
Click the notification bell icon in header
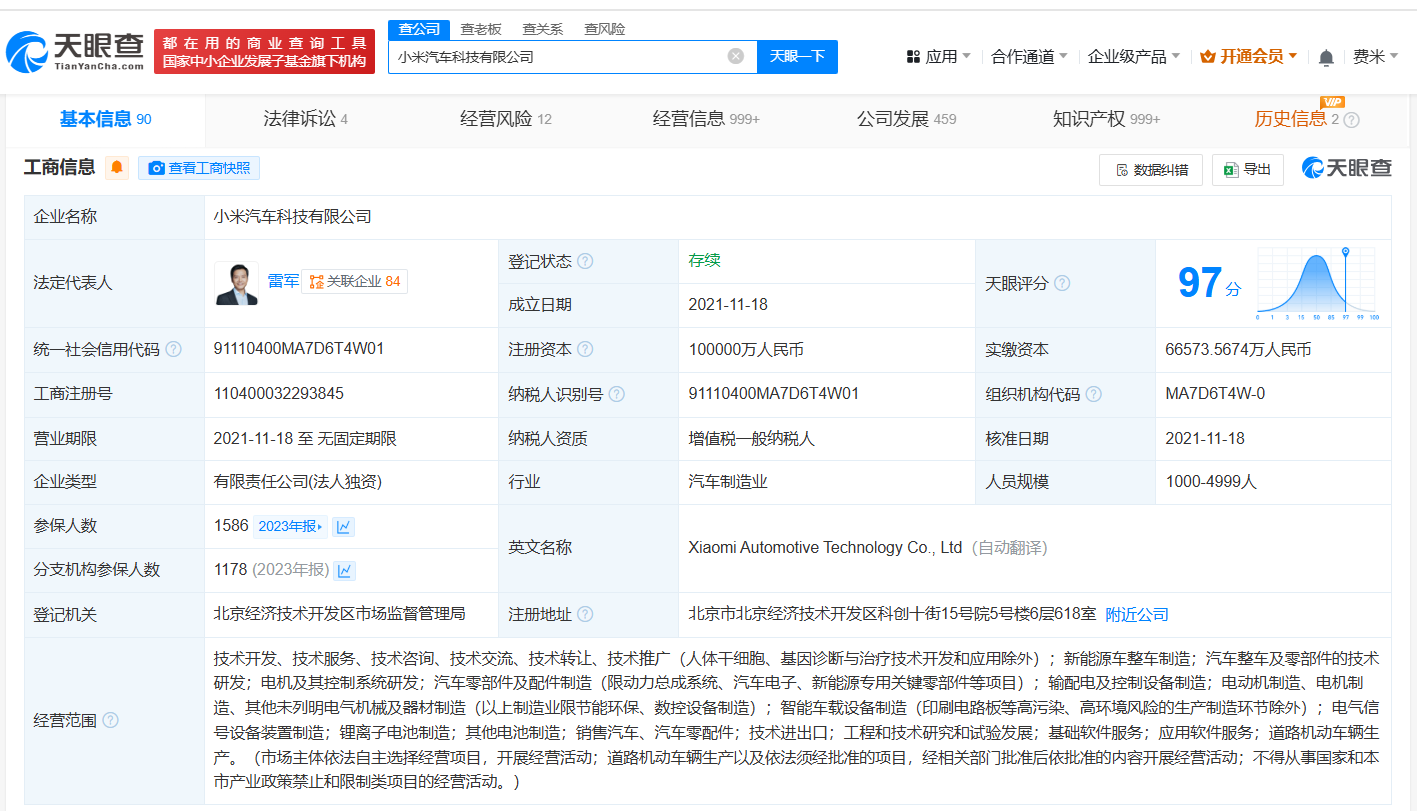click(1326, 57)
